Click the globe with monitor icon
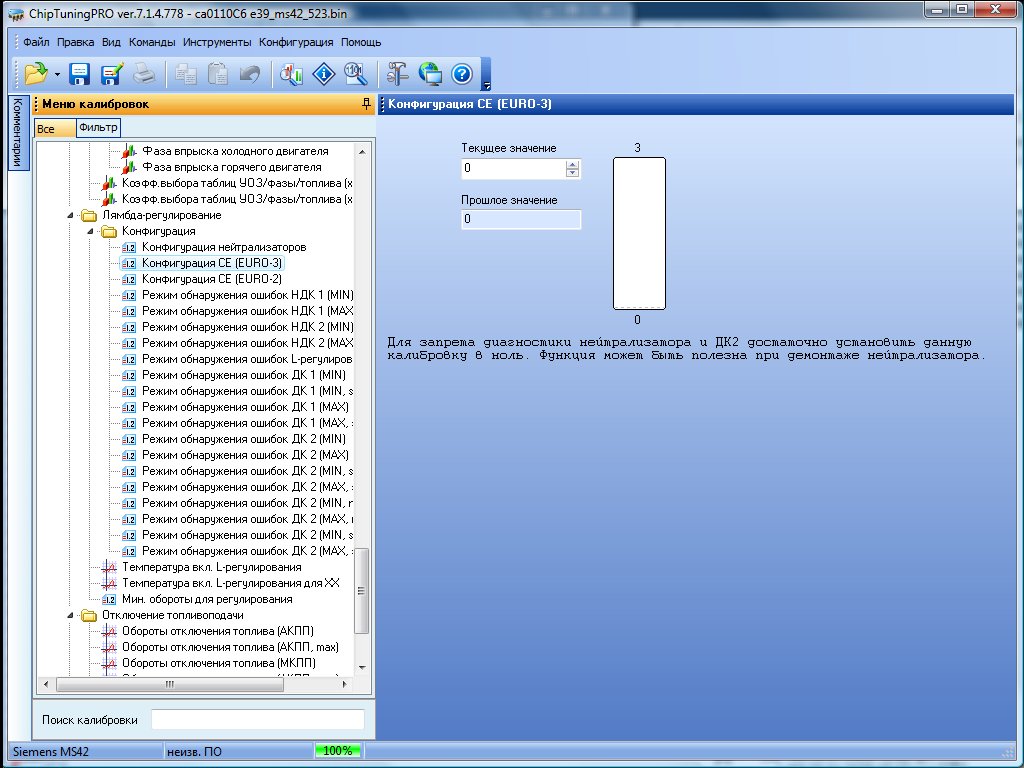This screenshot has width=1024, height=768. click(430, 73)
